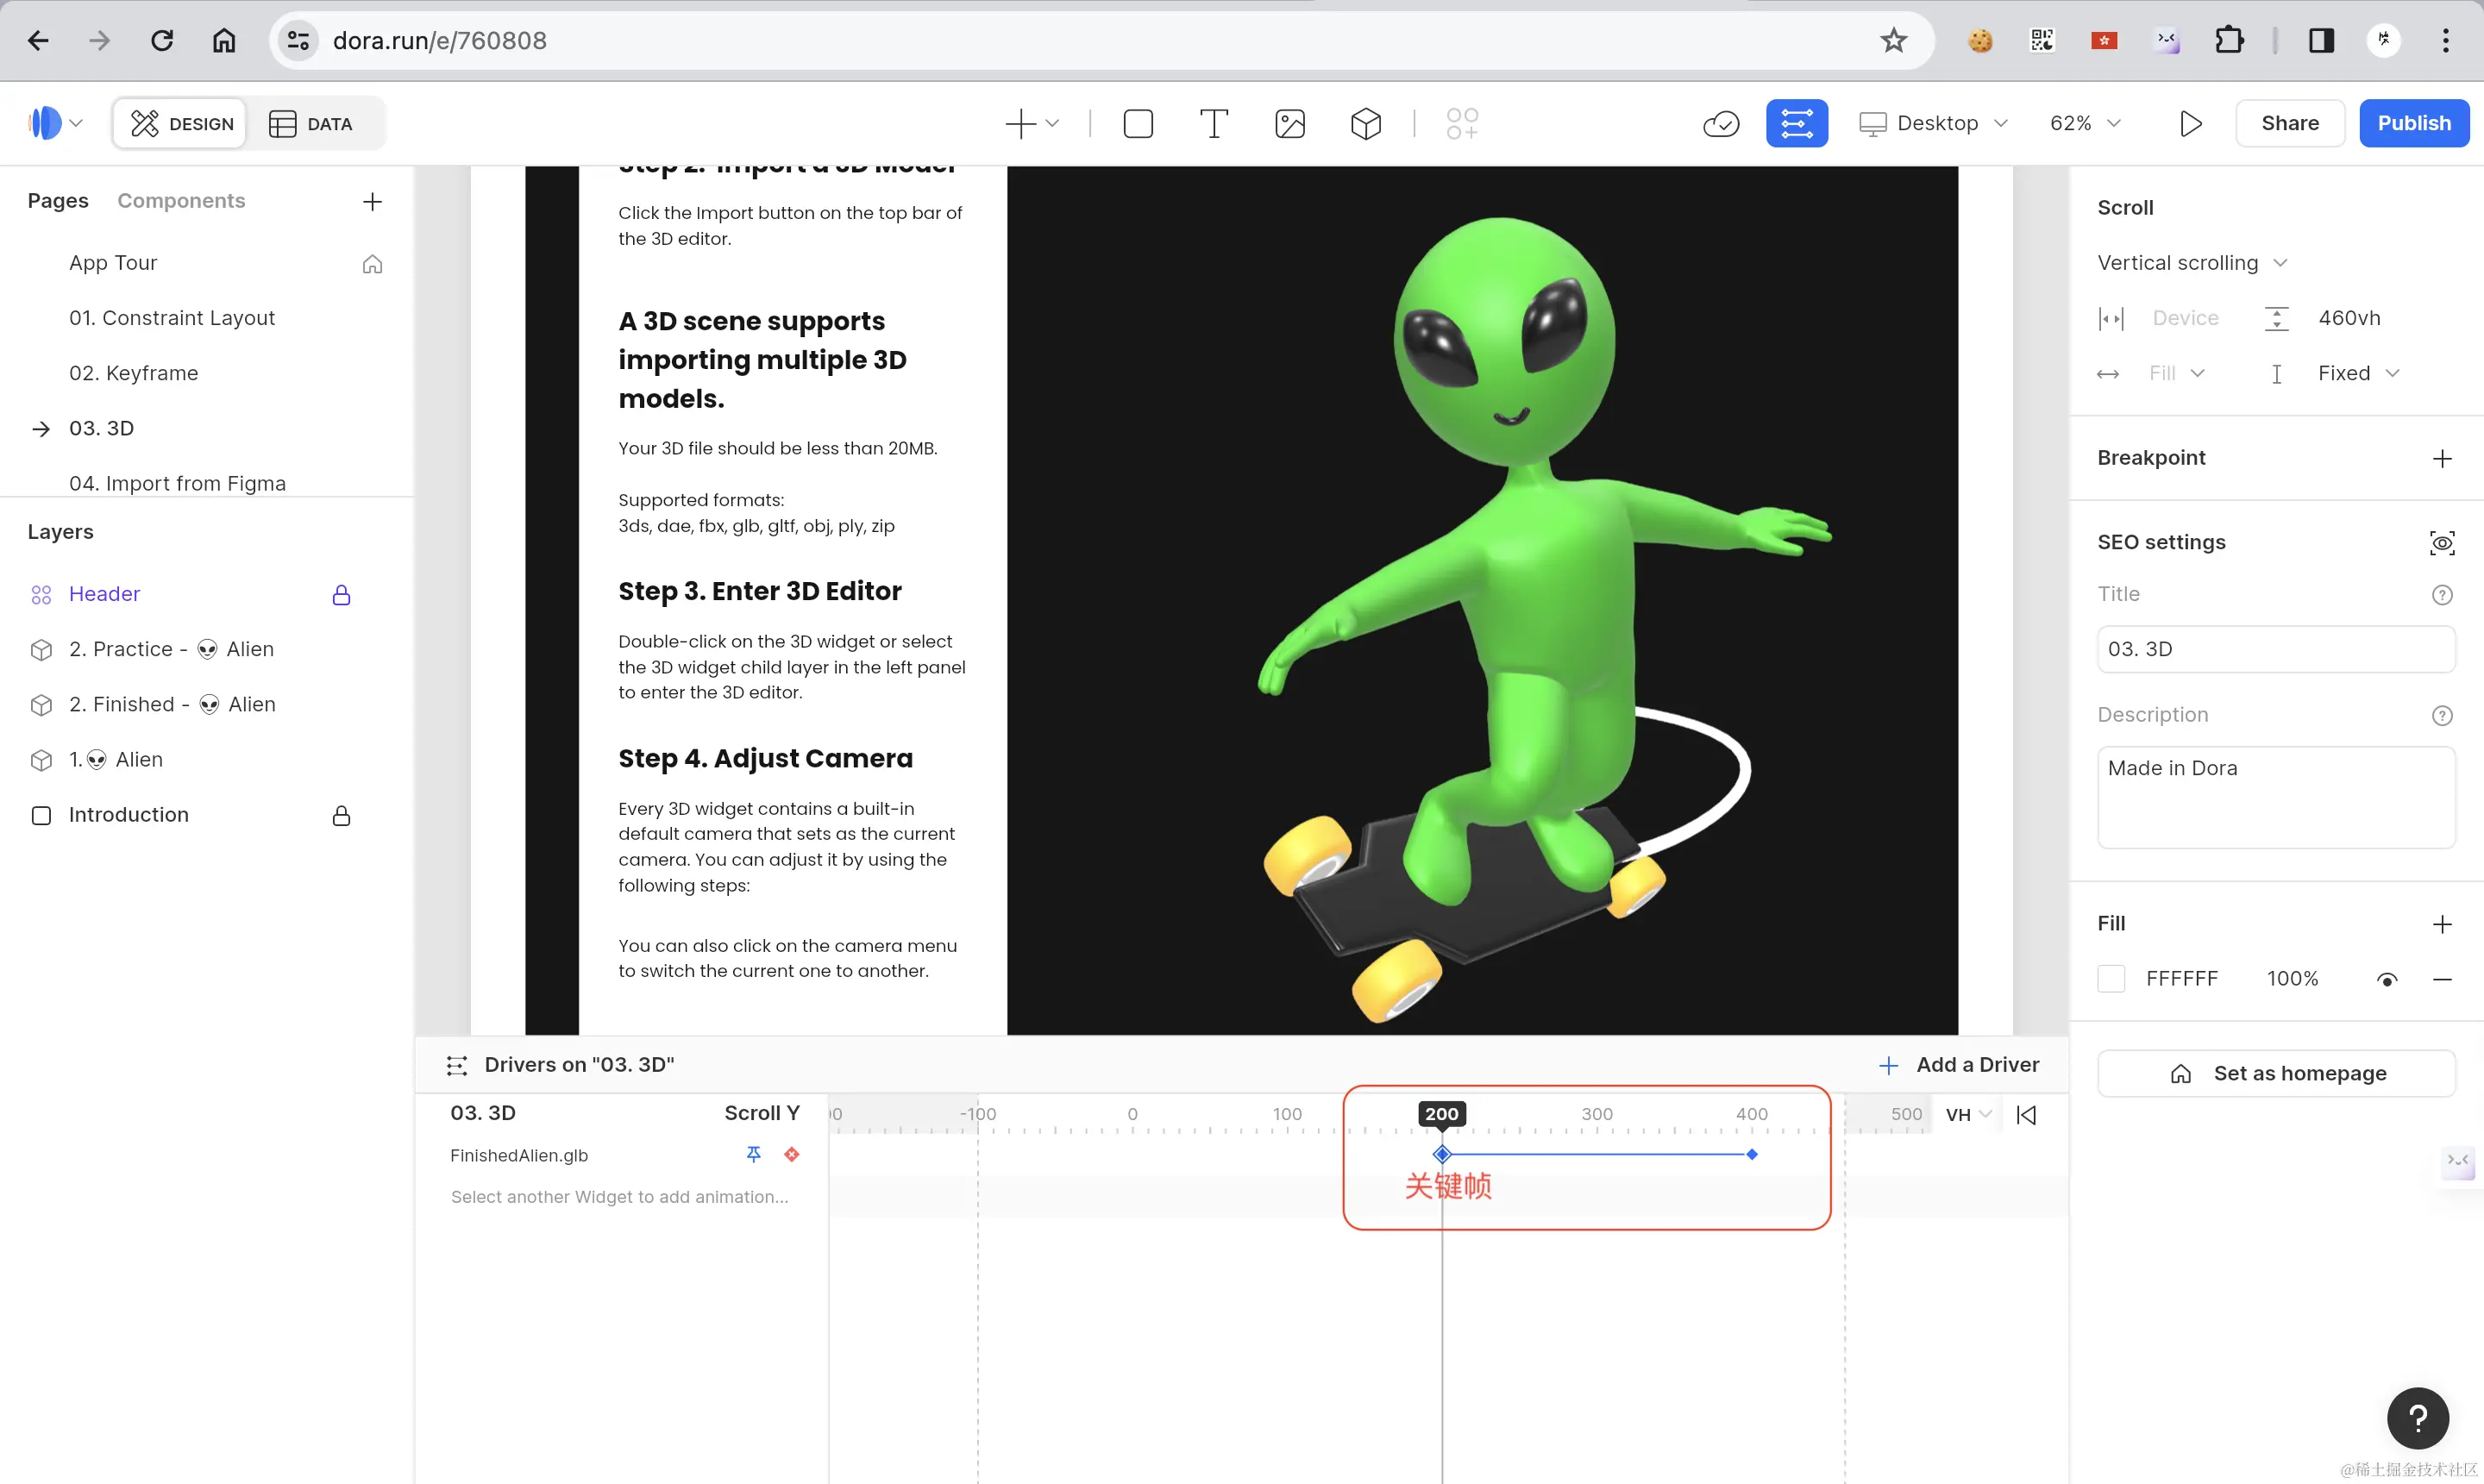This screenshot has width=2484, height=1484.
Task: Select the 3D cube widget tool
Action: pyautogui.click(x=1365, y=124)
